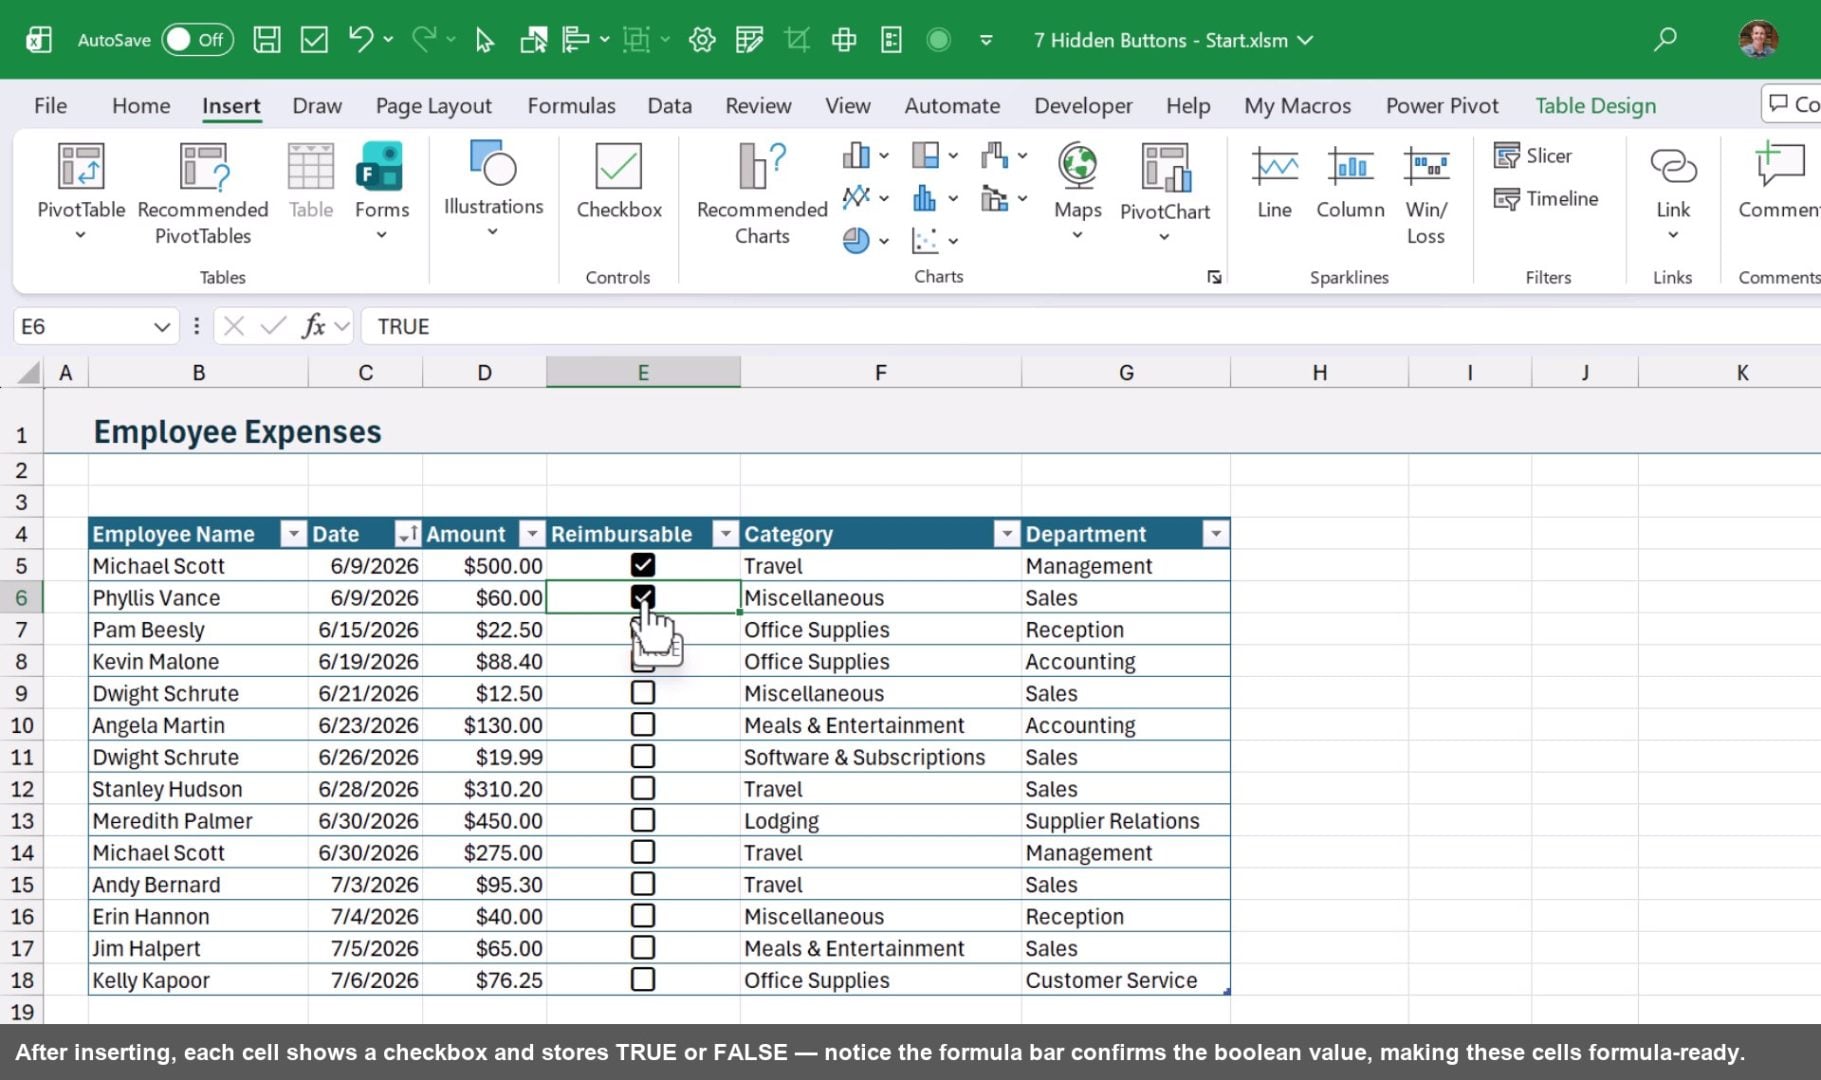The width and height of the screenshot is (1821, 1080).
Task: Open the Illustrations gallery
Action: click(x=493, y=190)
